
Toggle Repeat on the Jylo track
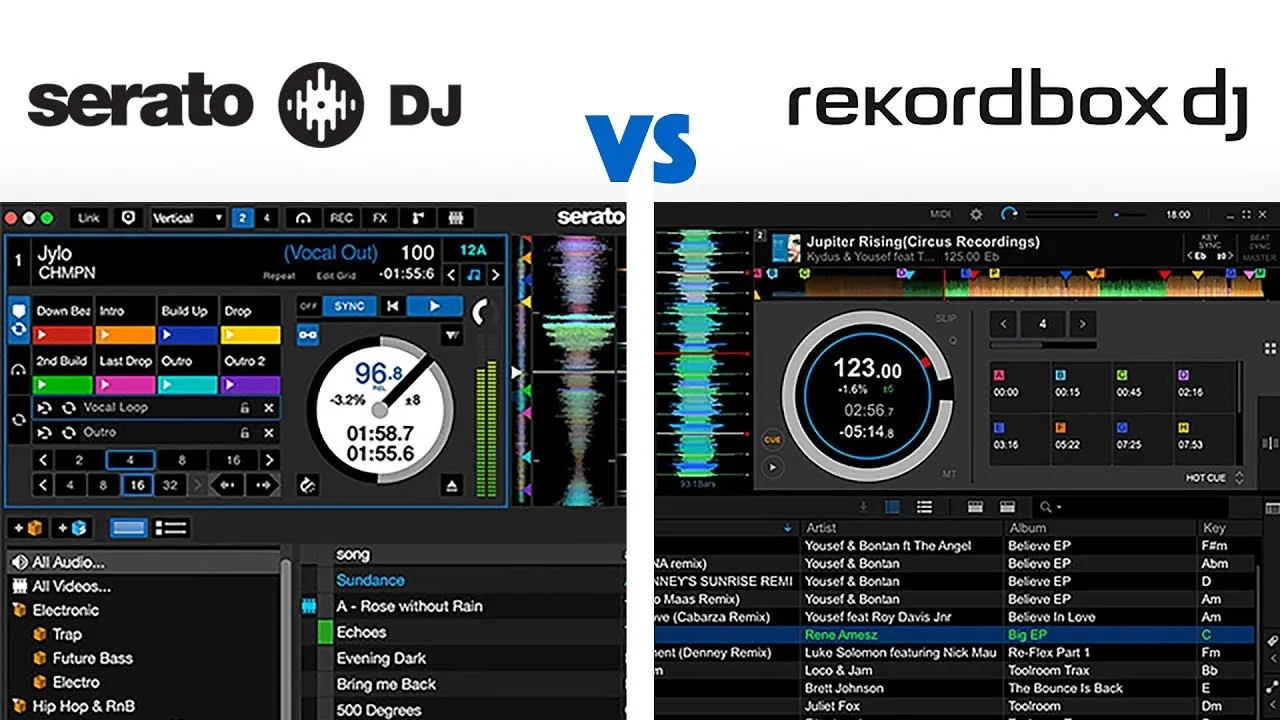click(280, 275)
